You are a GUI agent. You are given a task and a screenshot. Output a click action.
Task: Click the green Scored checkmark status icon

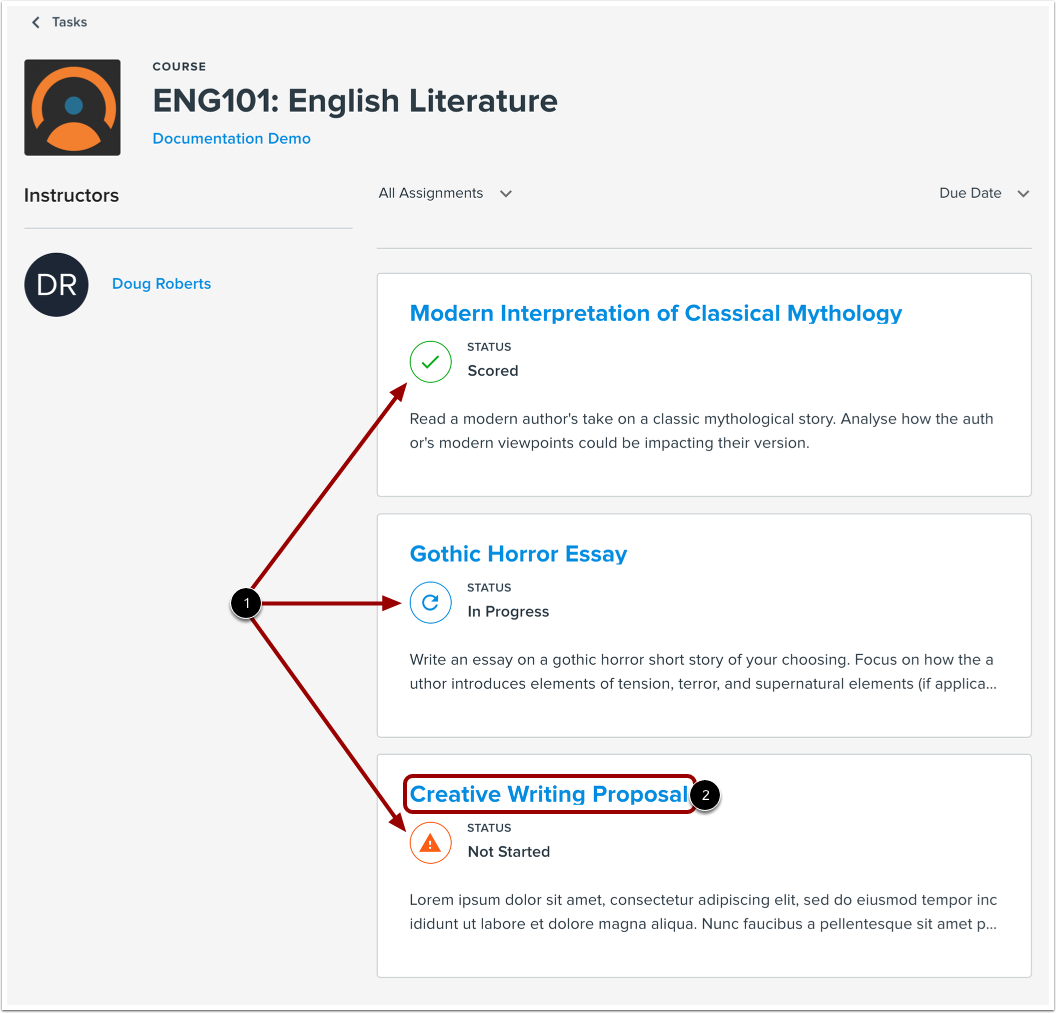[x=430, y=362]
